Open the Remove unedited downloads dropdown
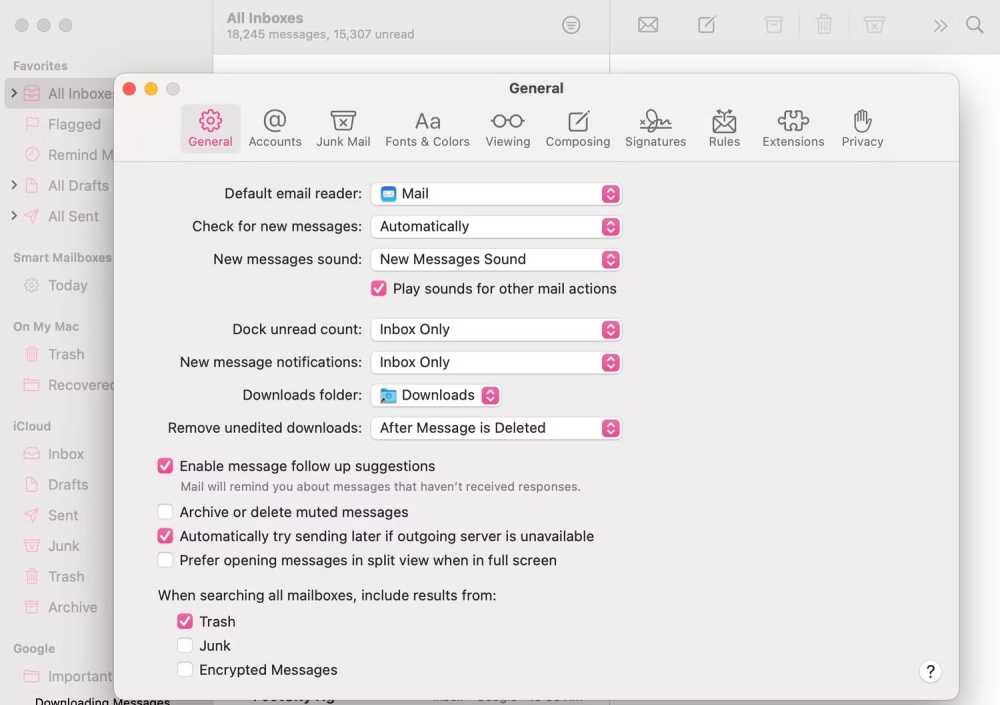The height and width of the screenshot is (705, 1000). pos(496,428)
